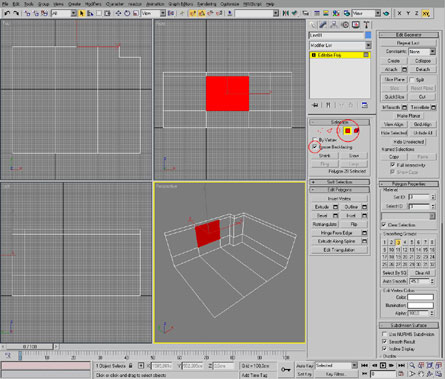Open the selection filter All dropdown
The width and height of the screenshot is (445, 379).
[64, 13]
